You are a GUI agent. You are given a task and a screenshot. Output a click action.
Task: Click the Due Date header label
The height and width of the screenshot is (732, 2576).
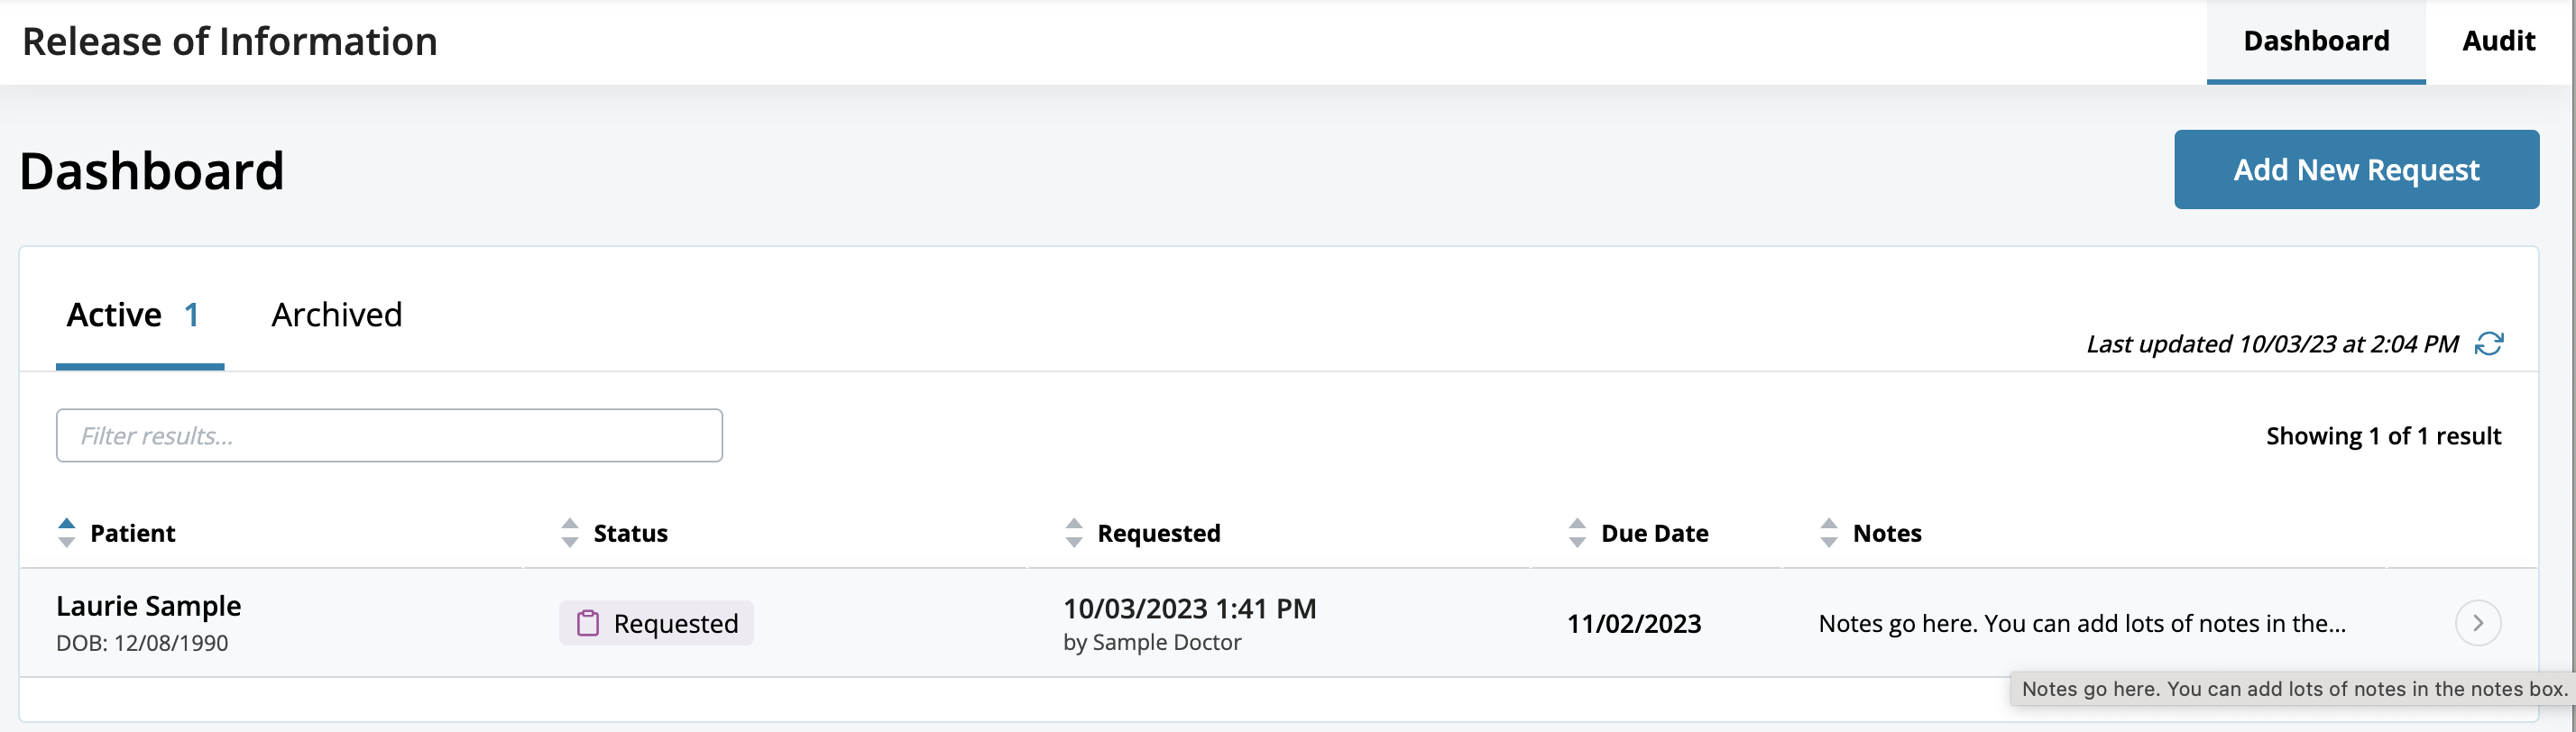point(1654,533)
